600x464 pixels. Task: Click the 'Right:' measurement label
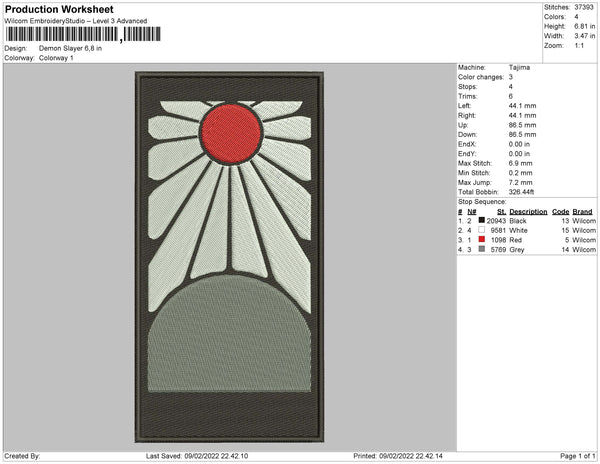pyautogui.click(x=466, y=116)
